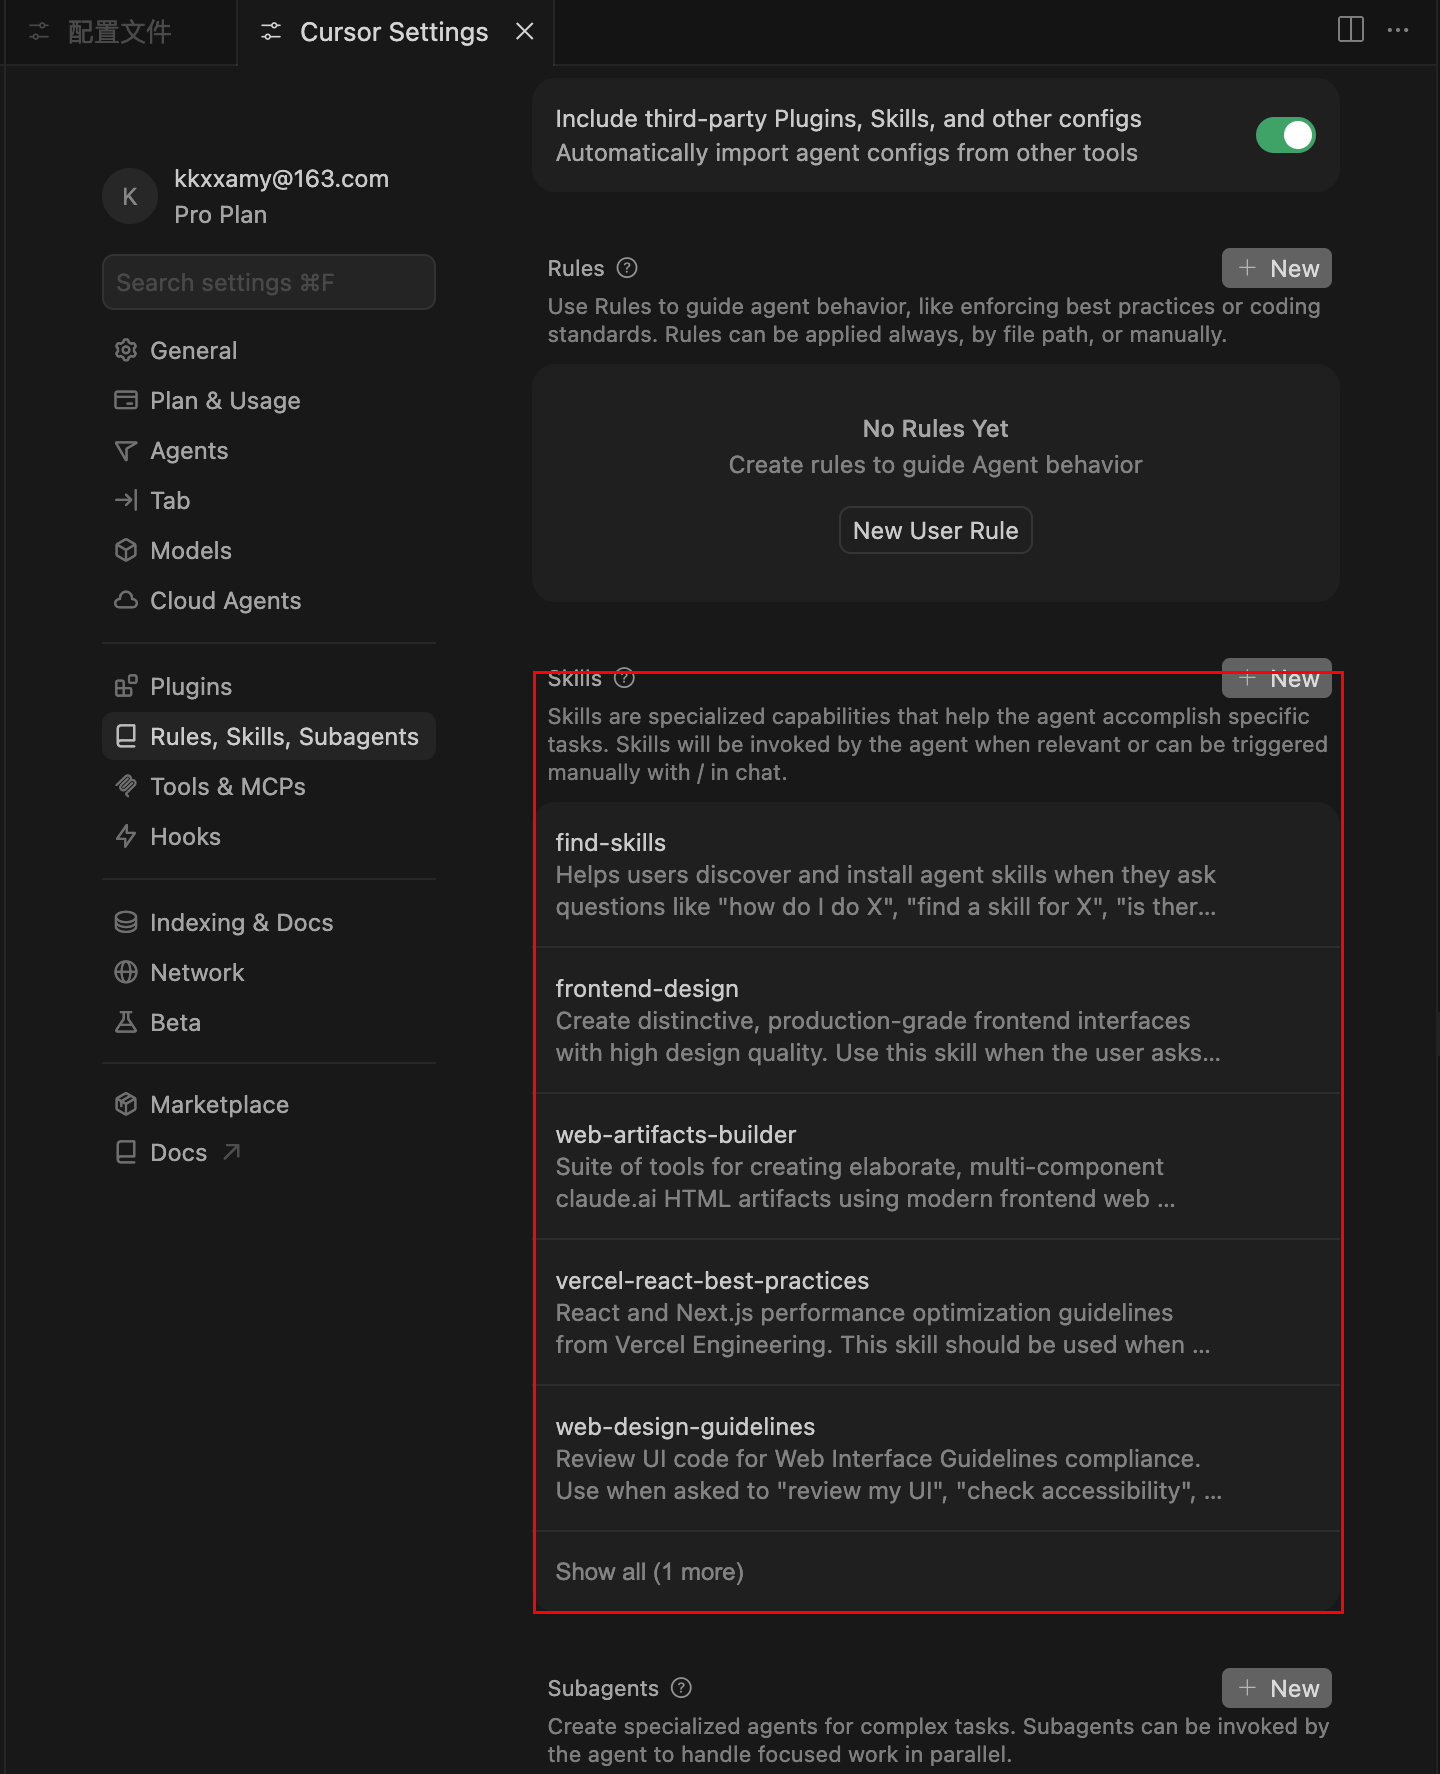Click the Agents icon in sidebar
1440x1774 pixels.
[x=126, y=451]
